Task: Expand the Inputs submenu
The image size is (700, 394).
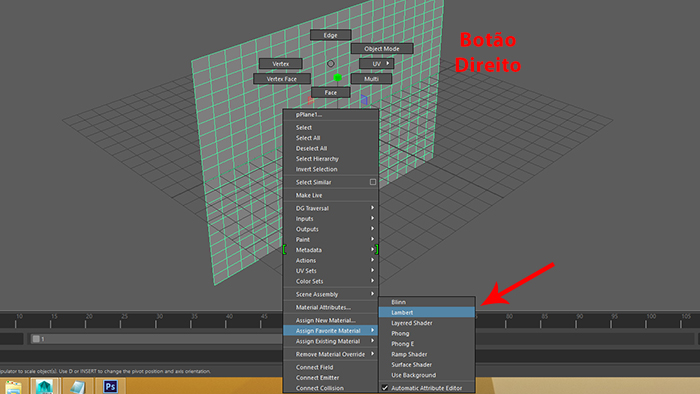Action: click(x=331, y=219)
